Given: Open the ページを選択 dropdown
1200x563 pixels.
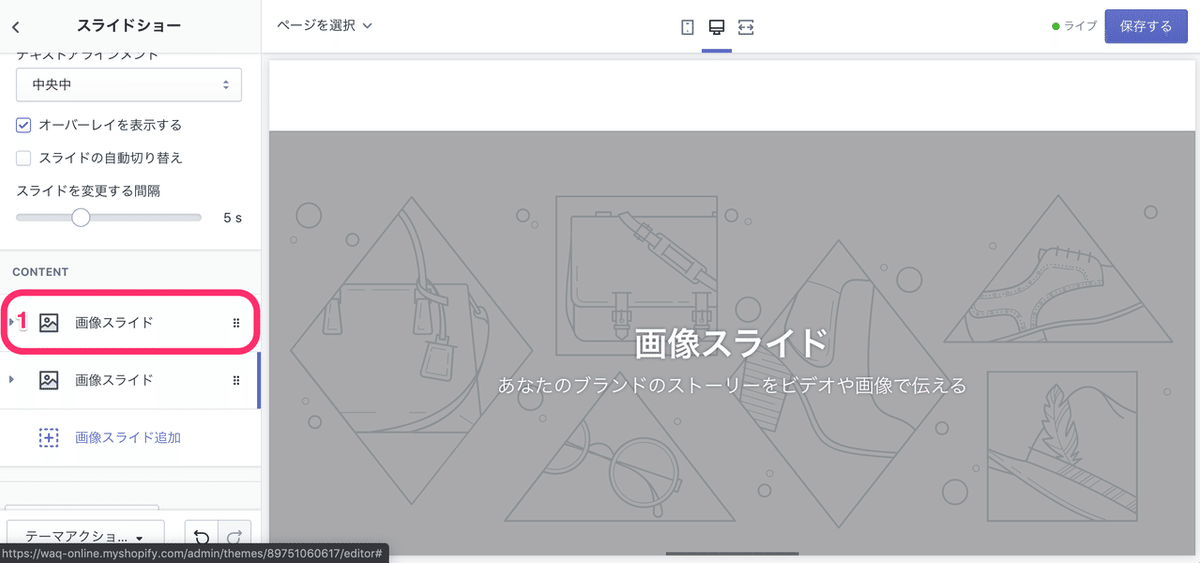Looking at the screenshot, I should 325,26.
